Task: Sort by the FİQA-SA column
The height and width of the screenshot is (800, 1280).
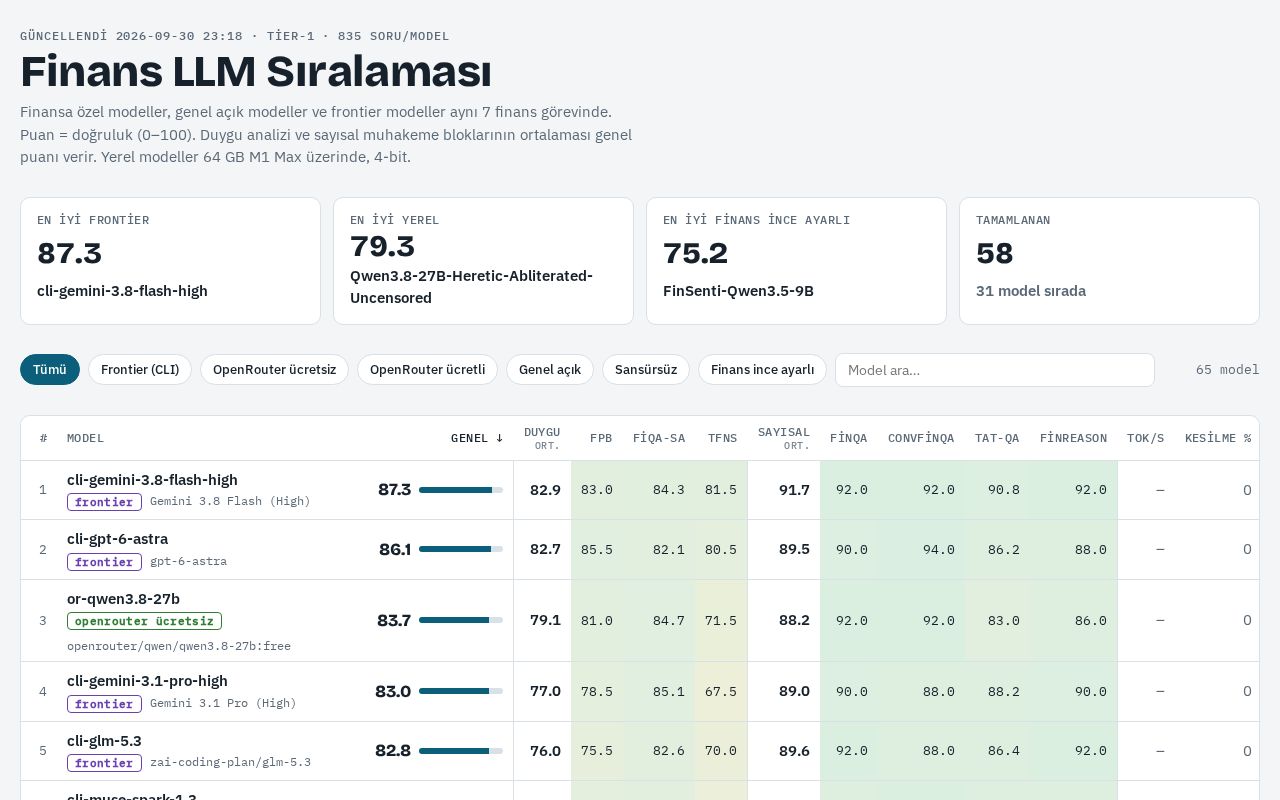Action: (659, 438)
